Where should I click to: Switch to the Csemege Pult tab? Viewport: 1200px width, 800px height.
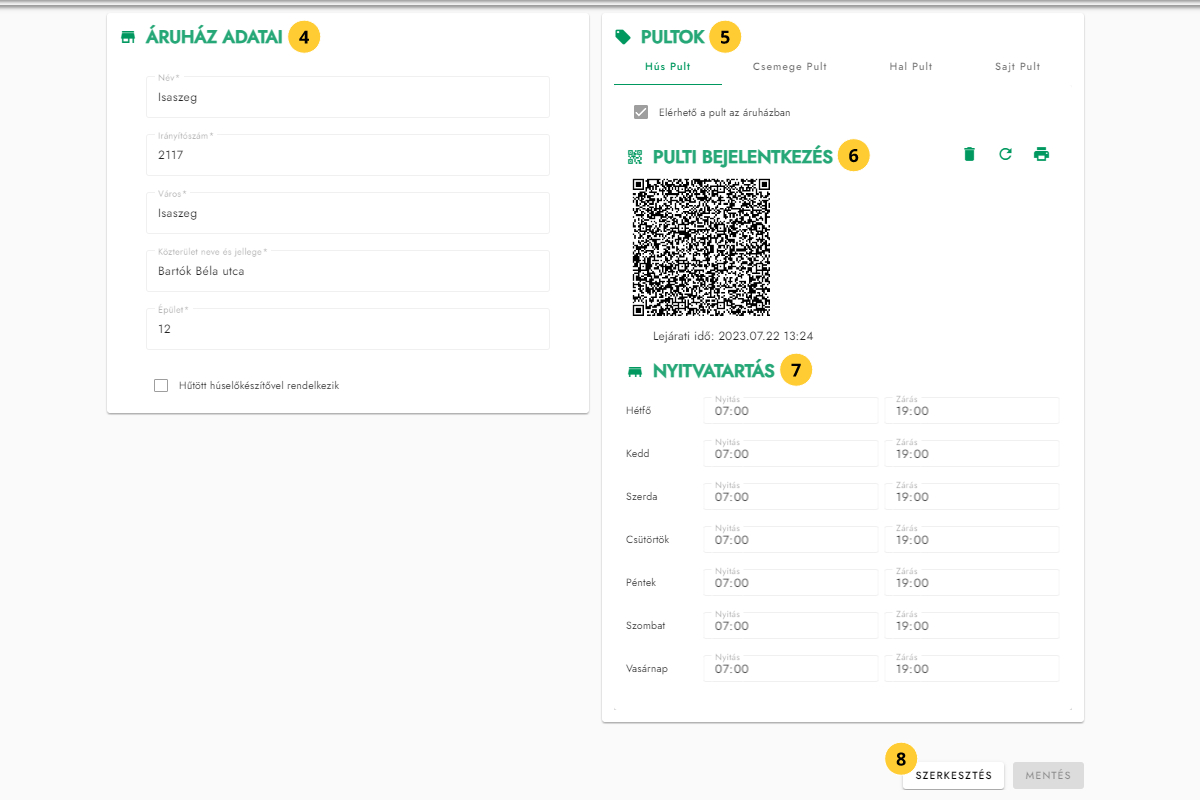[789, 67]
